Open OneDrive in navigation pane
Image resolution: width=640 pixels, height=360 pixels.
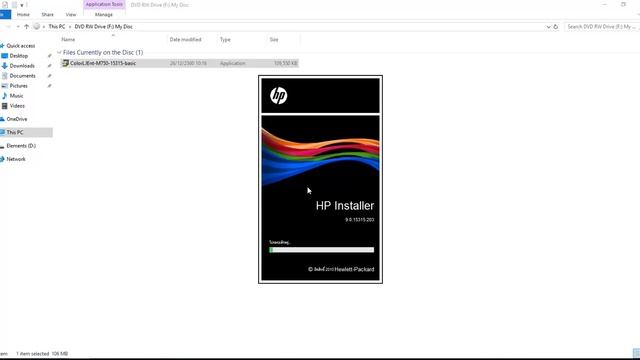[17, 119]
